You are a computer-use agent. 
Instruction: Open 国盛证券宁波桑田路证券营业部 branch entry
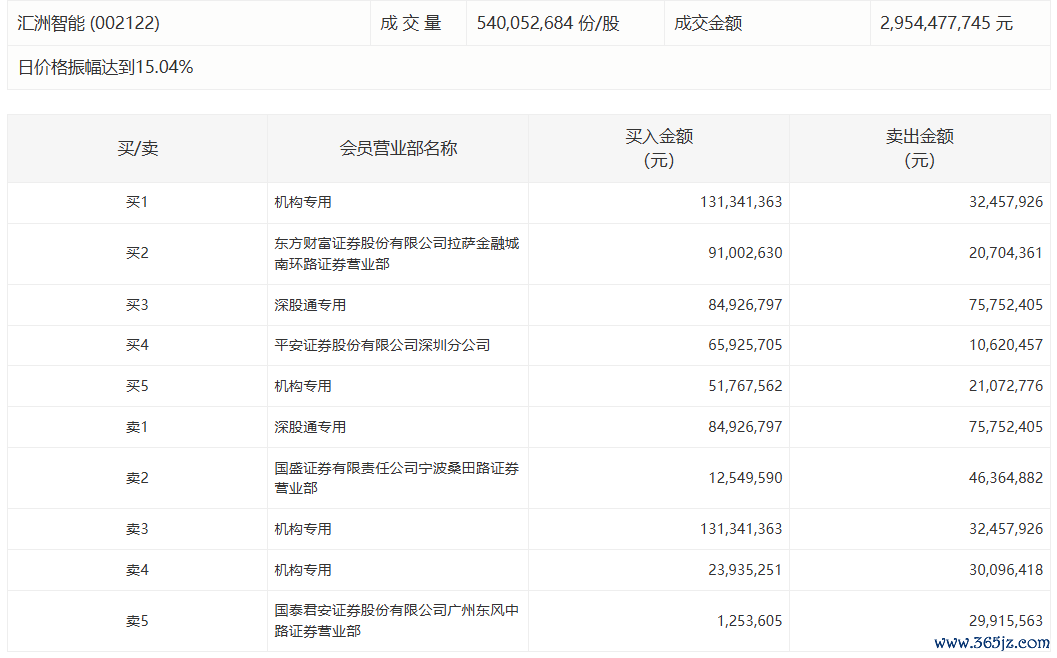pos(396,478)
